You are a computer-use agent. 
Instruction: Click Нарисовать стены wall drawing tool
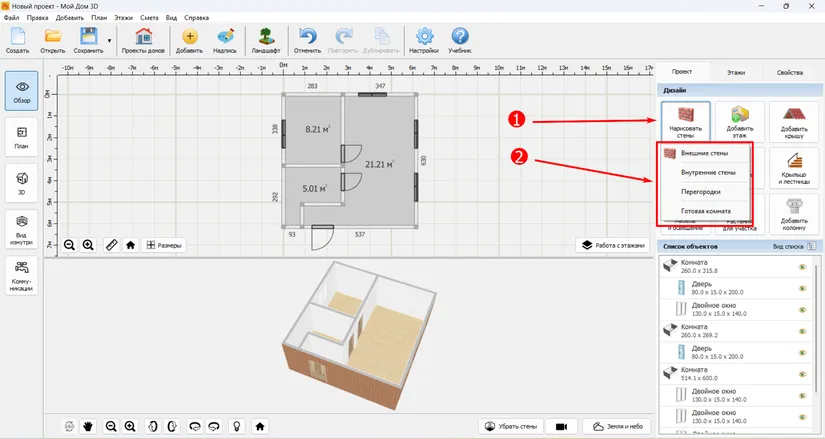tap(686, 122)
